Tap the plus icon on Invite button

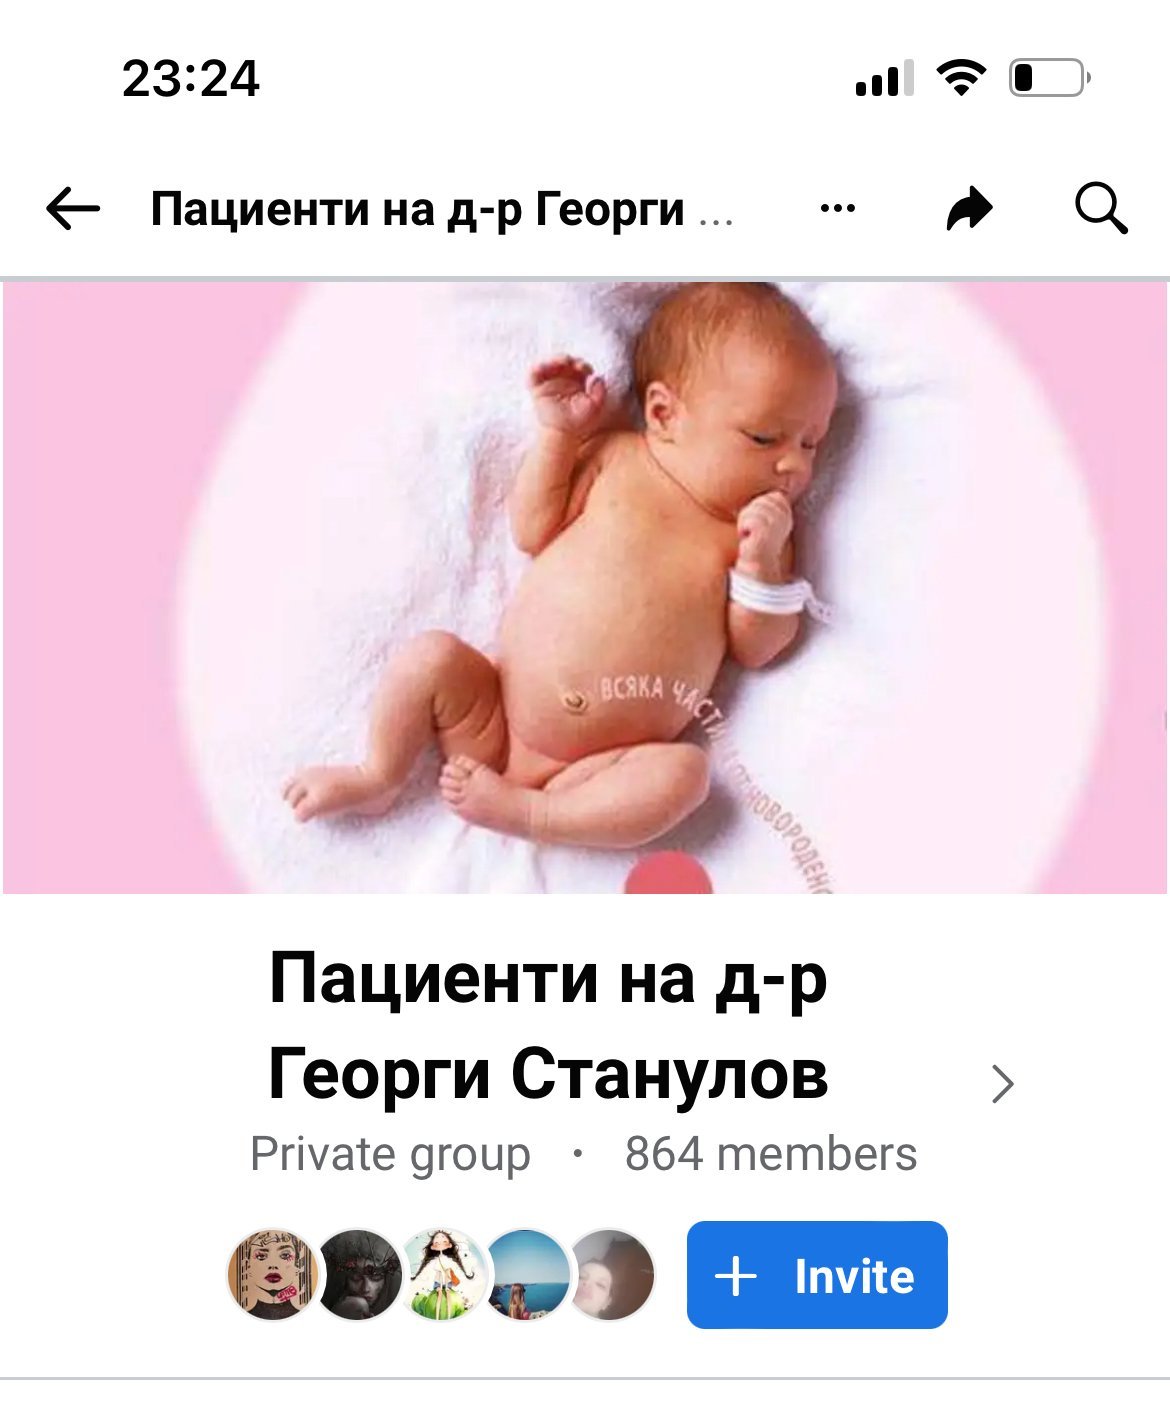pos(737,1276)
